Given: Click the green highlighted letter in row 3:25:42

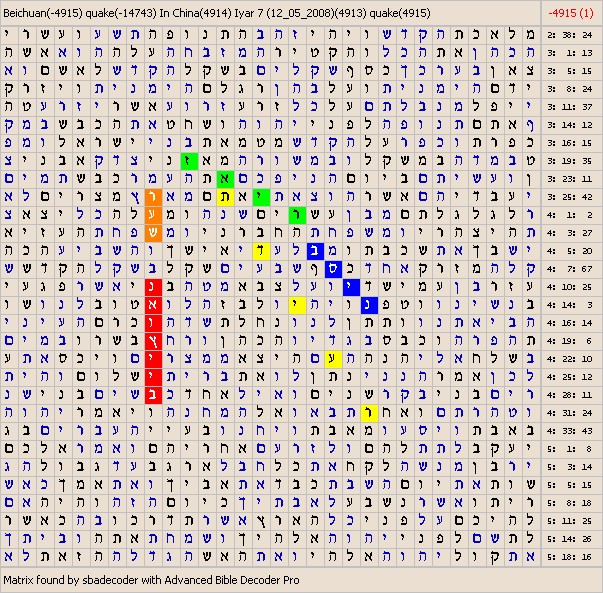Looking at the screenshot, I should [x=262, y=197].
